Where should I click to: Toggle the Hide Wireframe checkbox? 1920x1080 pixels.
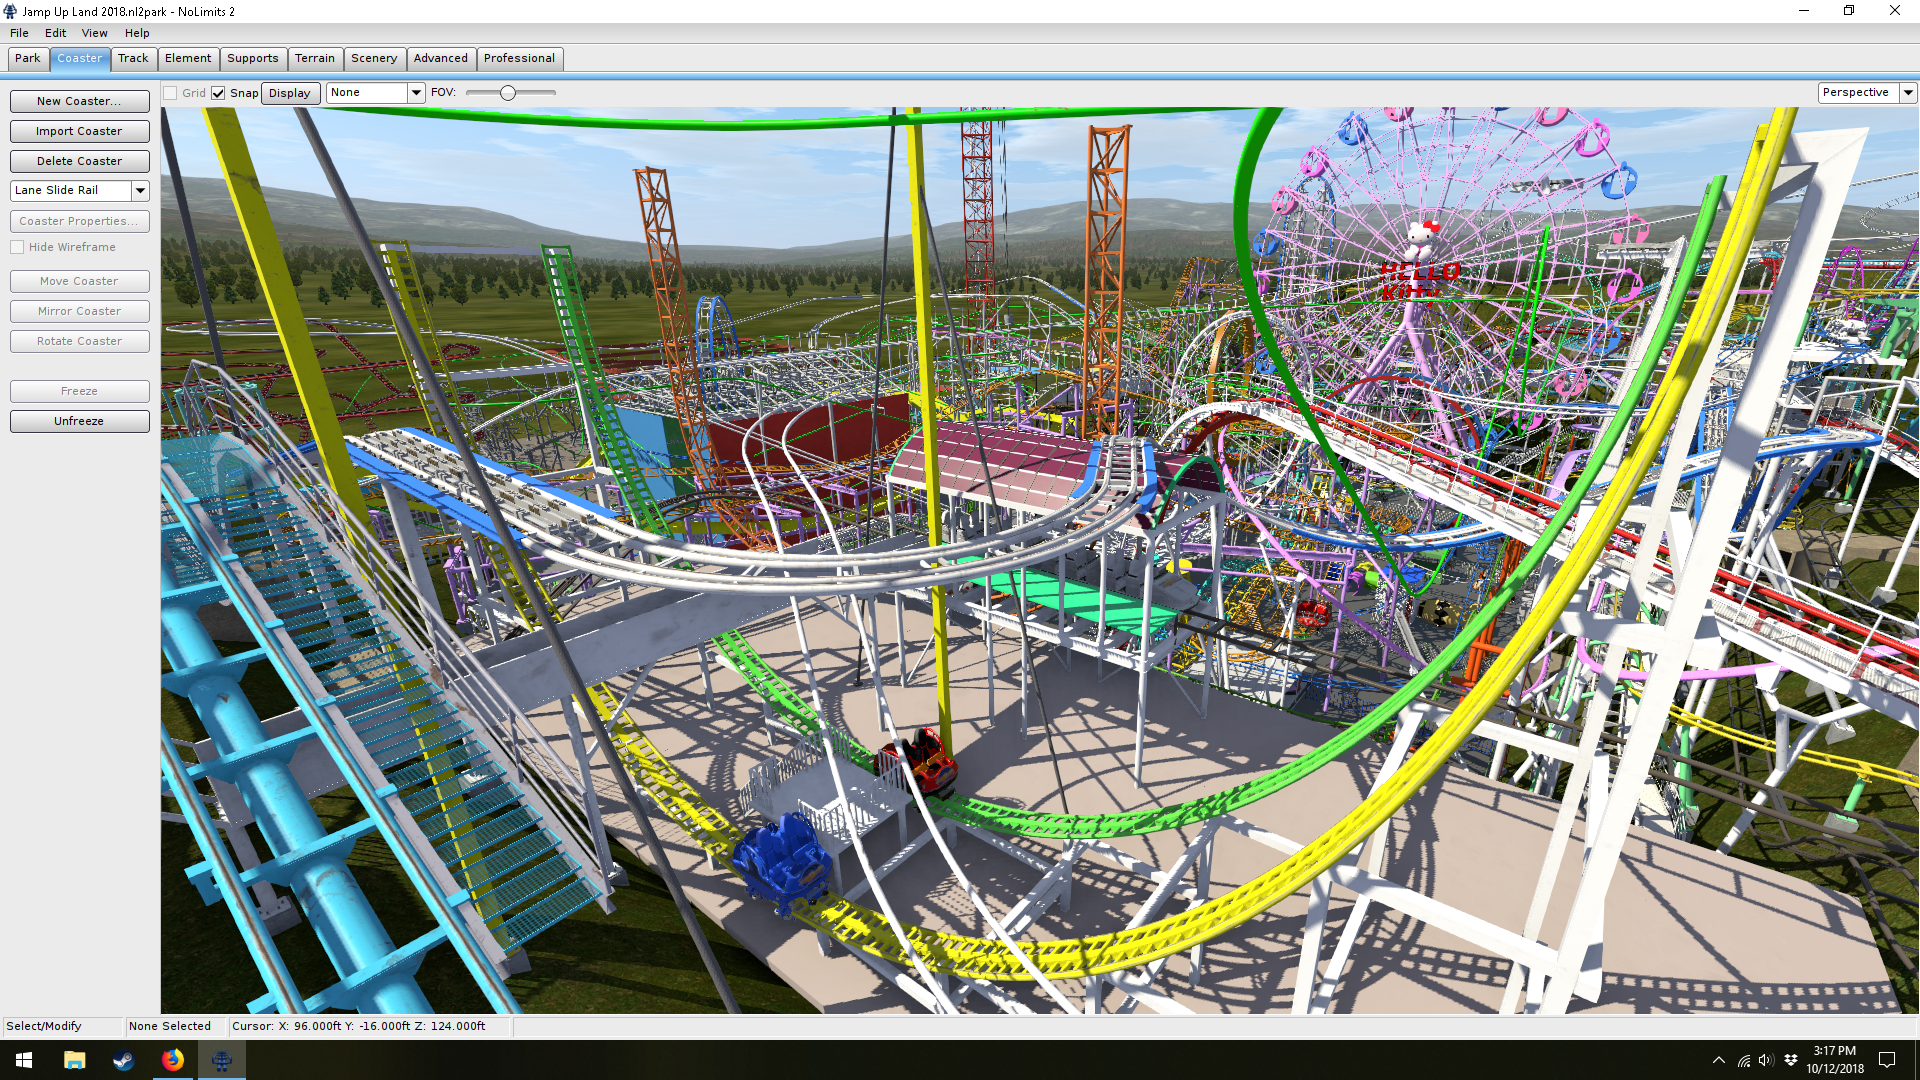coord(18,247)
